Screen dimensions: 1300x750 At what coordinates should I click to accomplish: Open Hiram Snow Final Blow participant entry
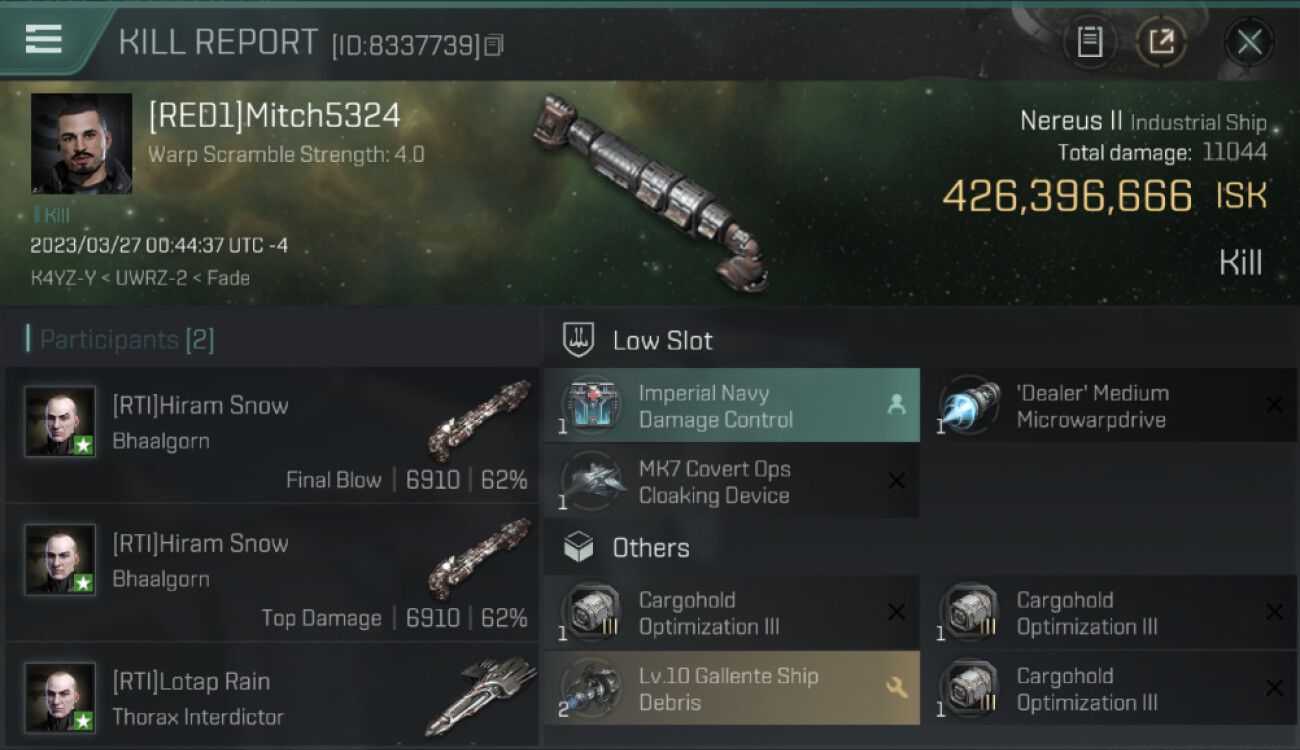tap(272, 435)
